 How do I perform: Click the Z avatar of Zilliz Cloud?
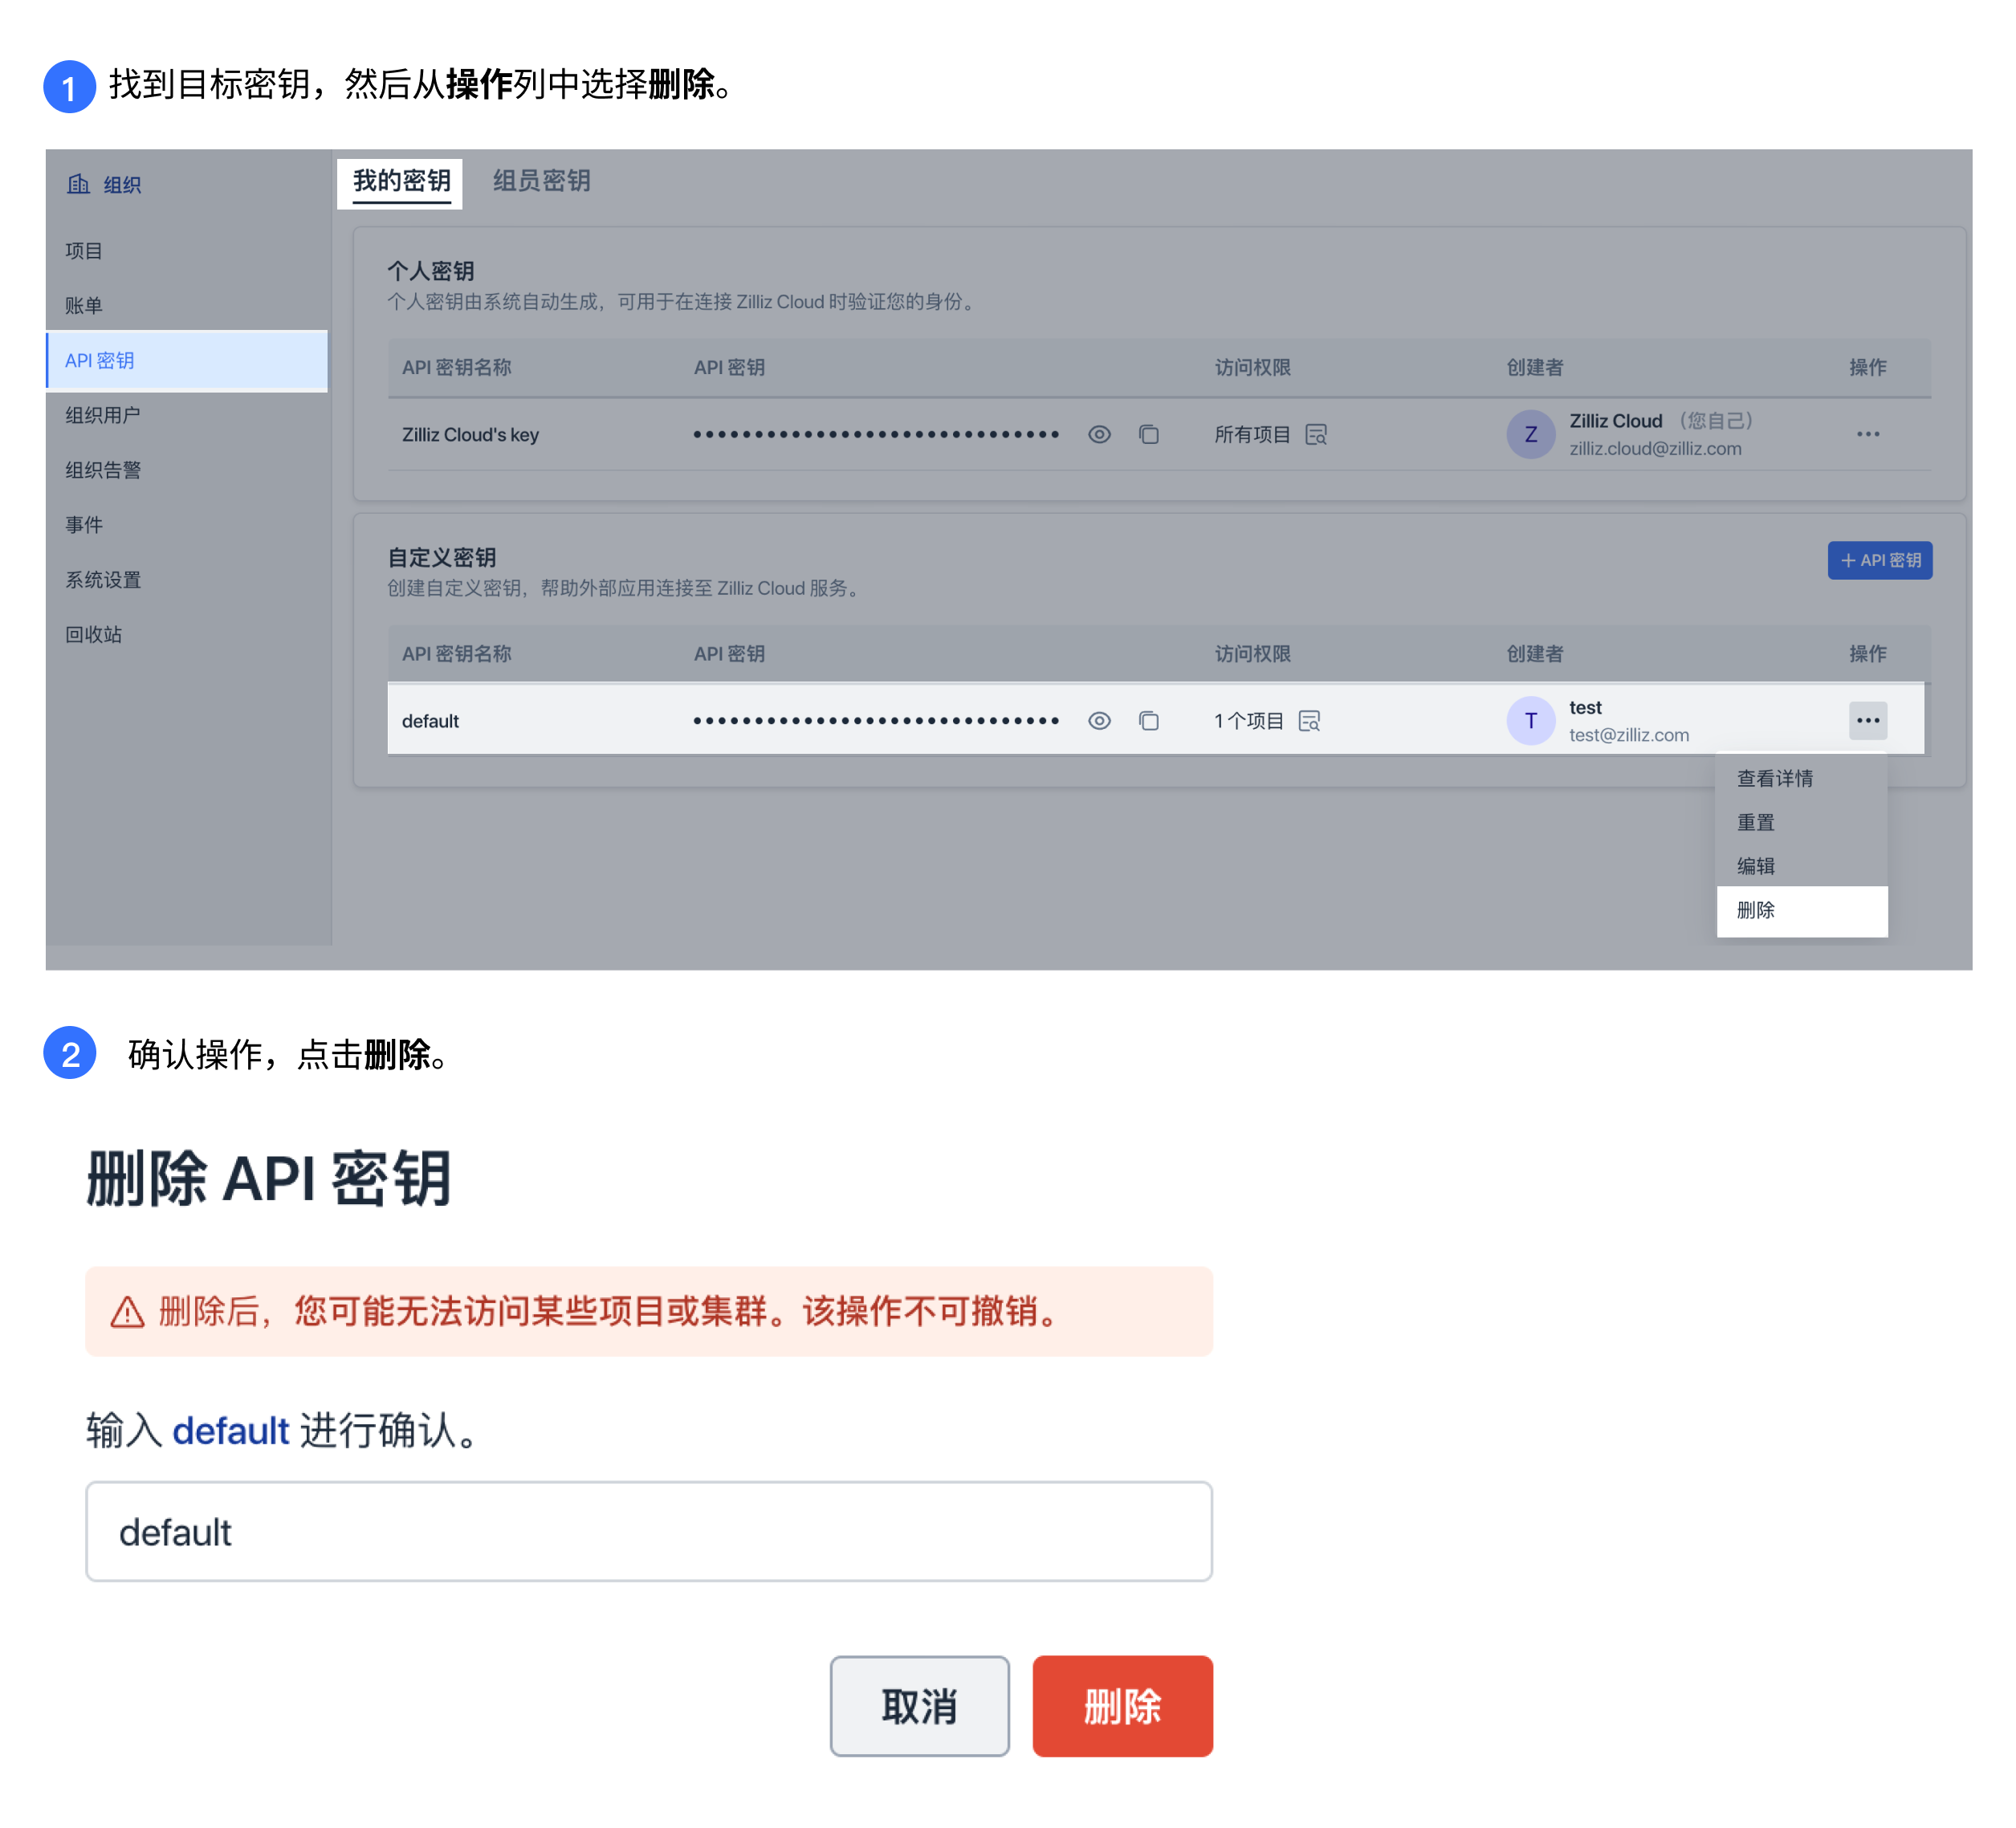[x=1531, y=434]
